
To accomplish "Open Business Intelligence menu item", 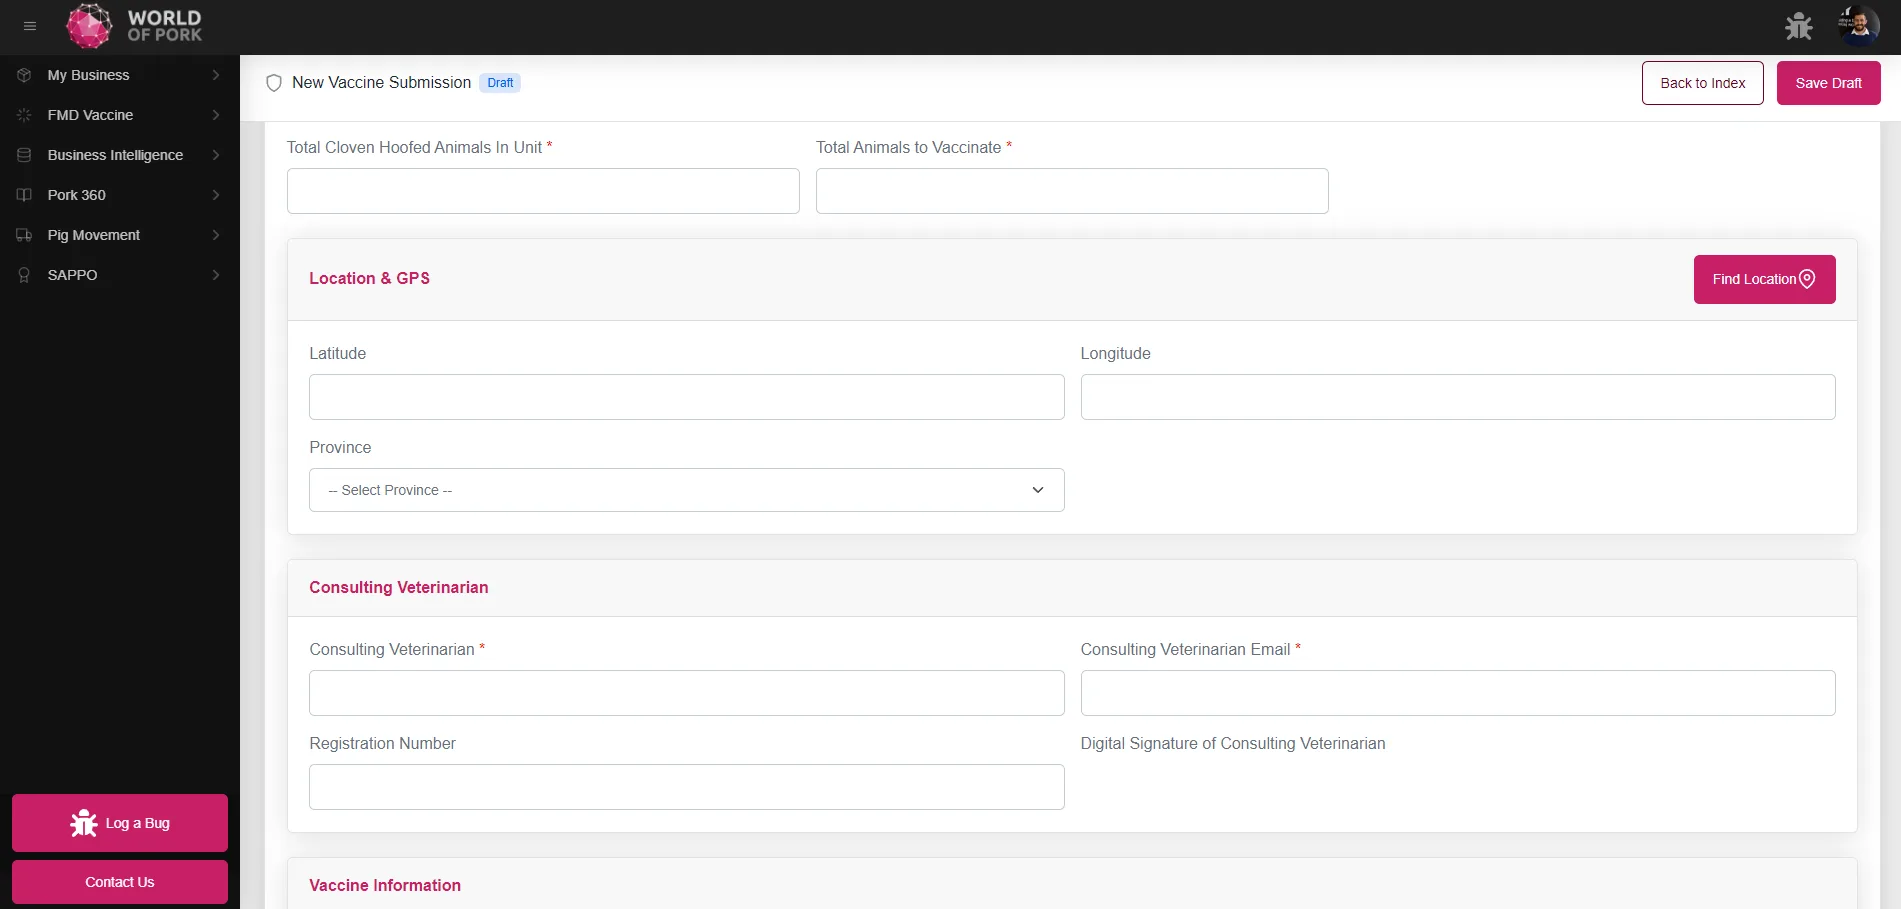I will coord(120,155).
